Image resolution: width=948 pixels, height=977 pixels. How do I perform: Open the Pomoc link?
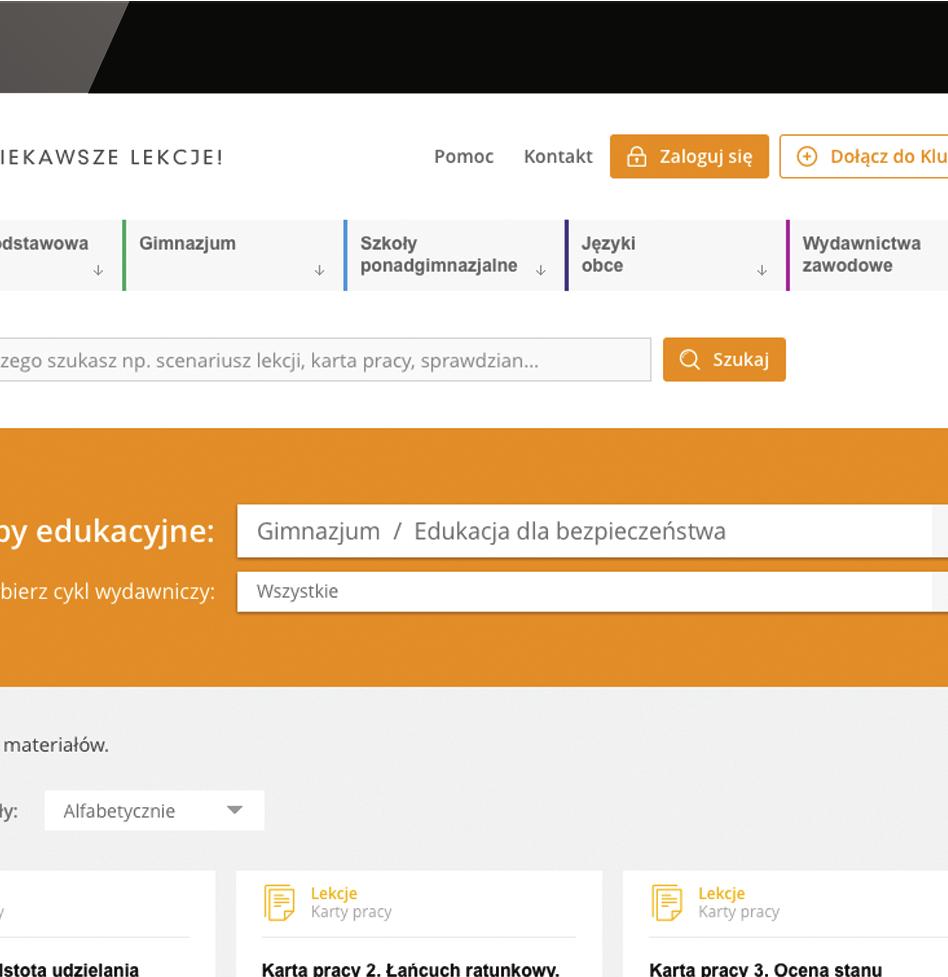tap(464, 156)
